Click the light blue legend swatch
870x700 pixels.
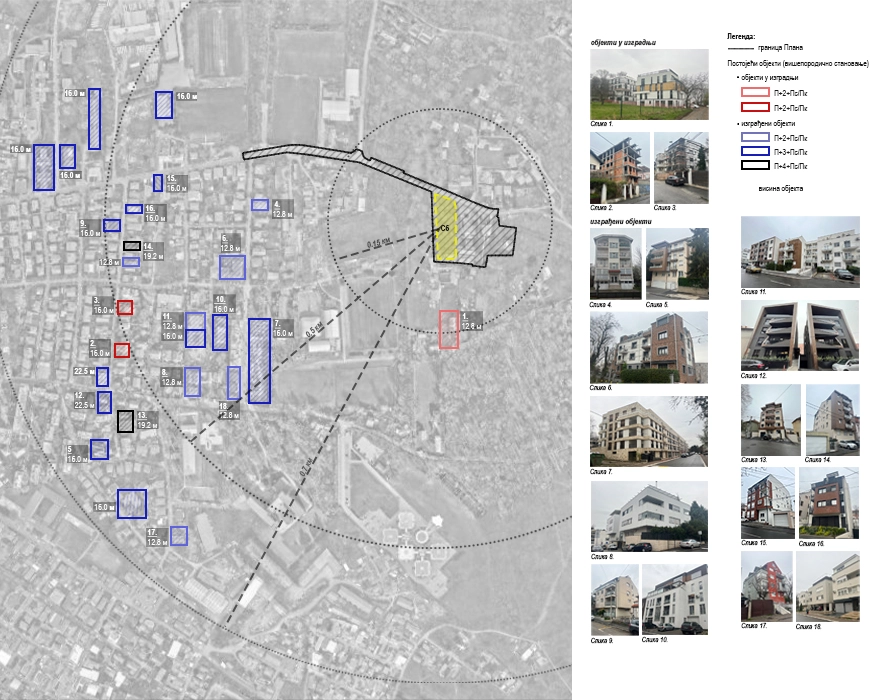[755, 137]
